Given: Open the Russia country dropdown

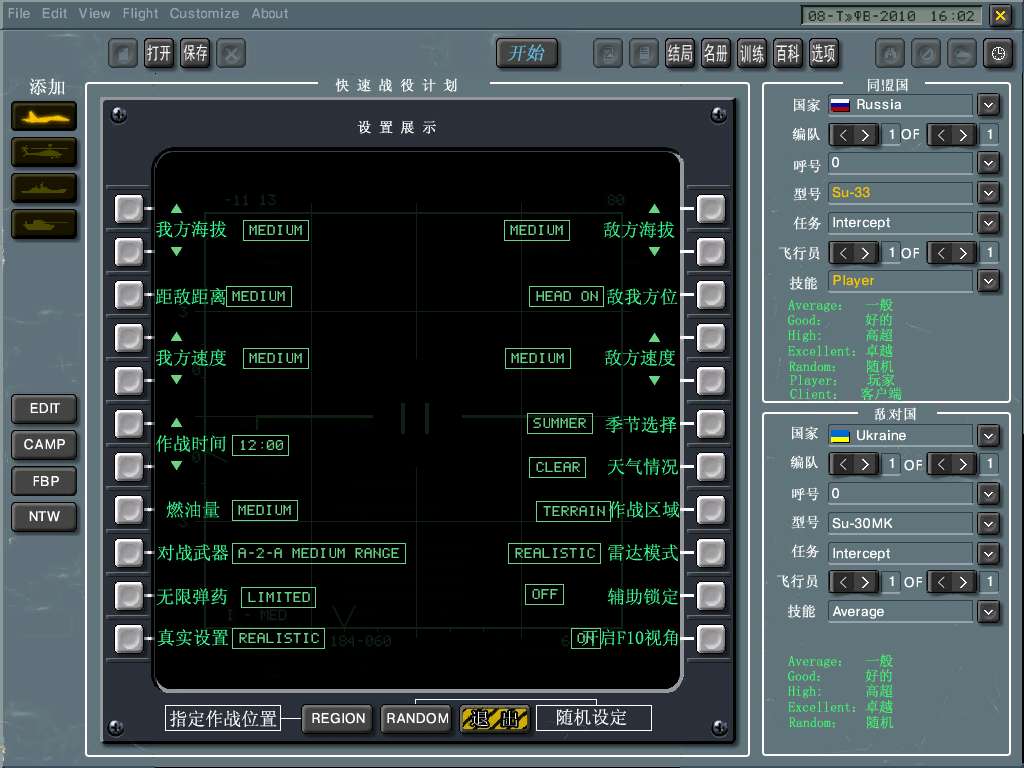Looking at the screenshot, I should click(988, 104).
